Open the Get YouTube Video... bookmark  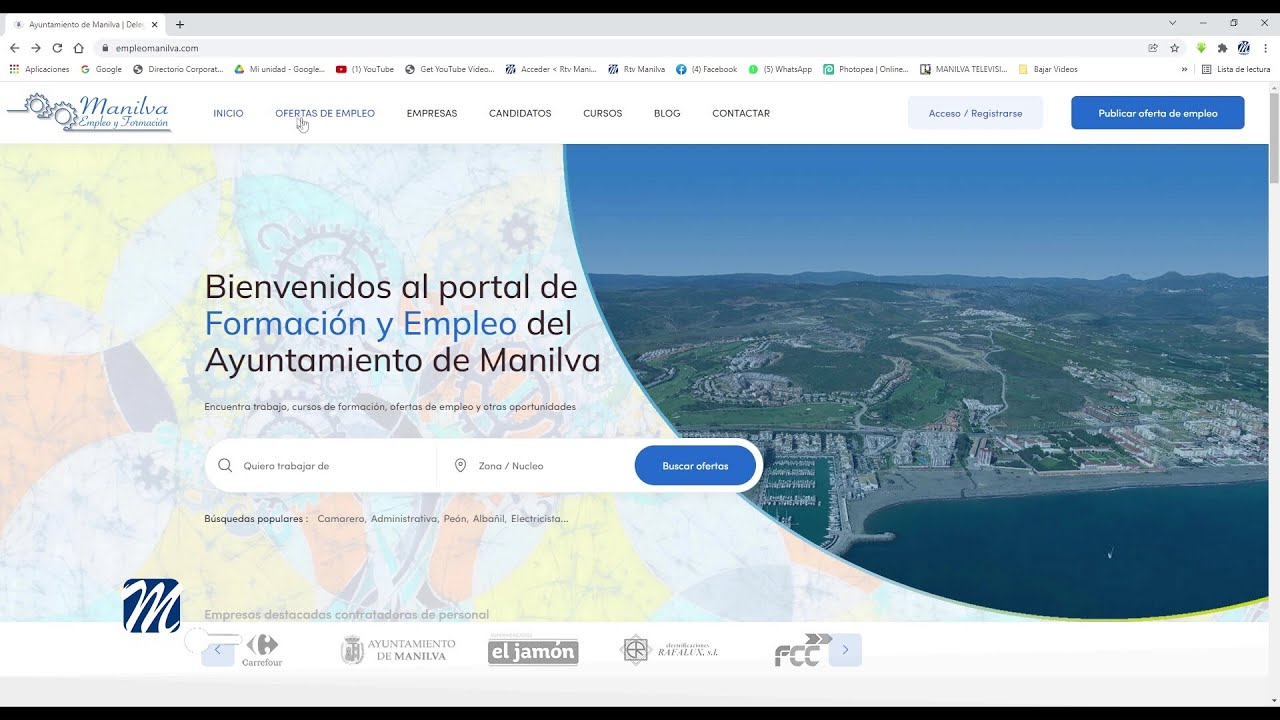click(450, 70)
